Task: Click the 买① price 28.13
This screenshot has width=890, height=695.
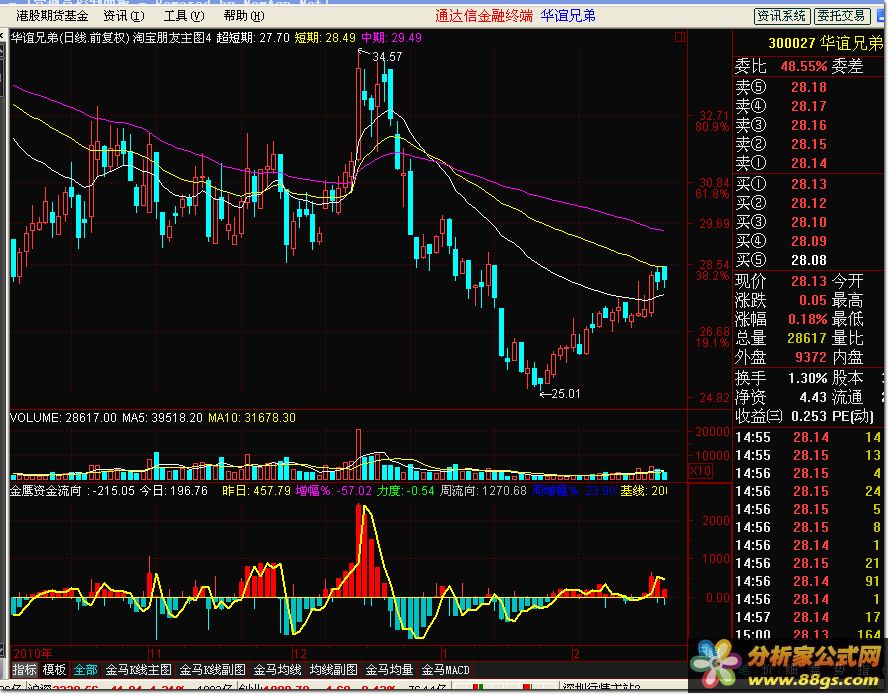Action: click(809, 184)
